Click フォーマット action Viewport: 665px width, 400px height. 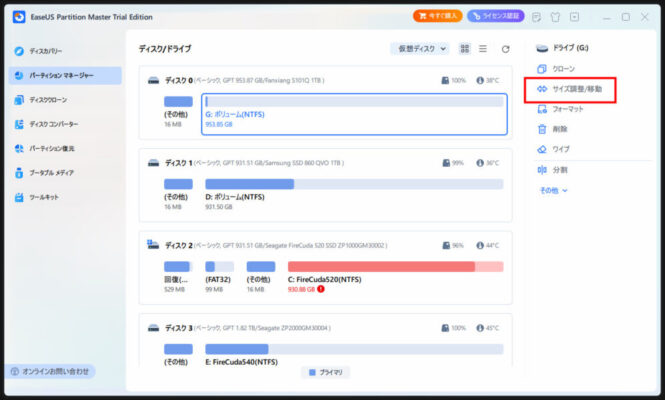(560, 109)
